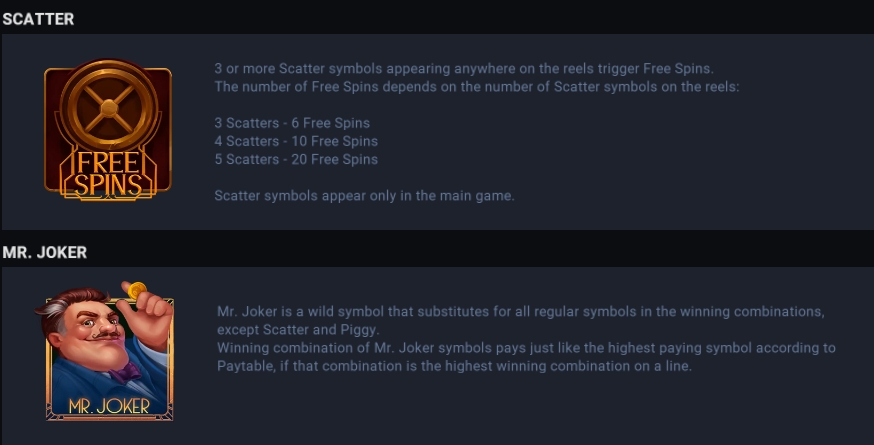Select the Mr. Joker character's face
874x445 pixels.
[x=89, y=330]
